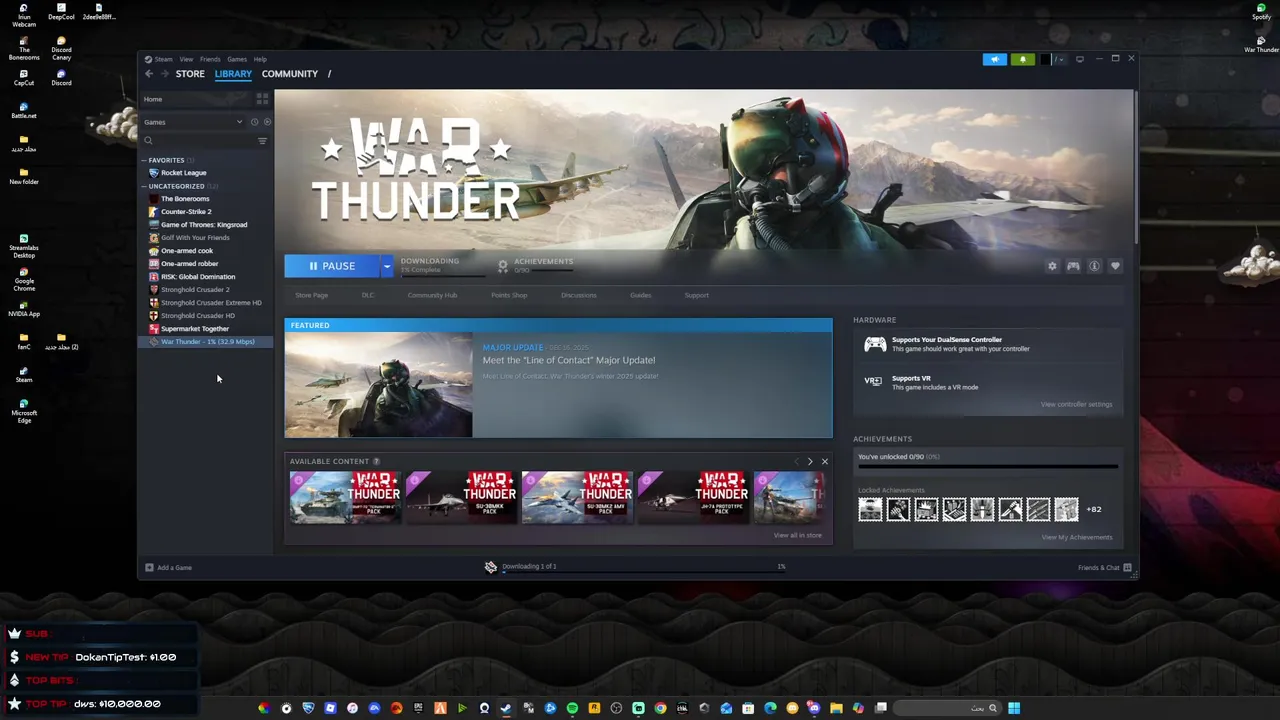Image resolution: width=1280 pixels, height=720 pixels.
Task: Go to the Store tab
Action: 190,74
